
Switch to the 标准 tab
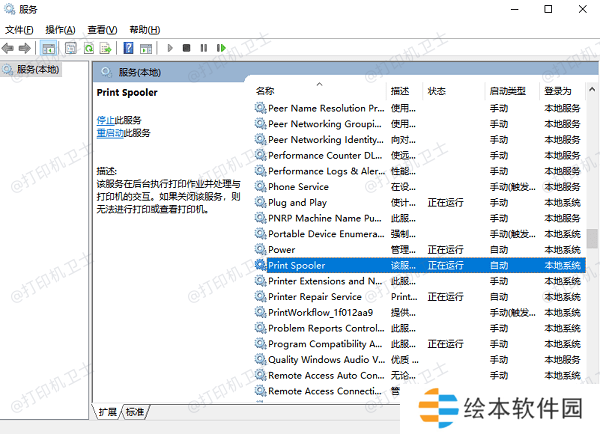pos(135,412)
